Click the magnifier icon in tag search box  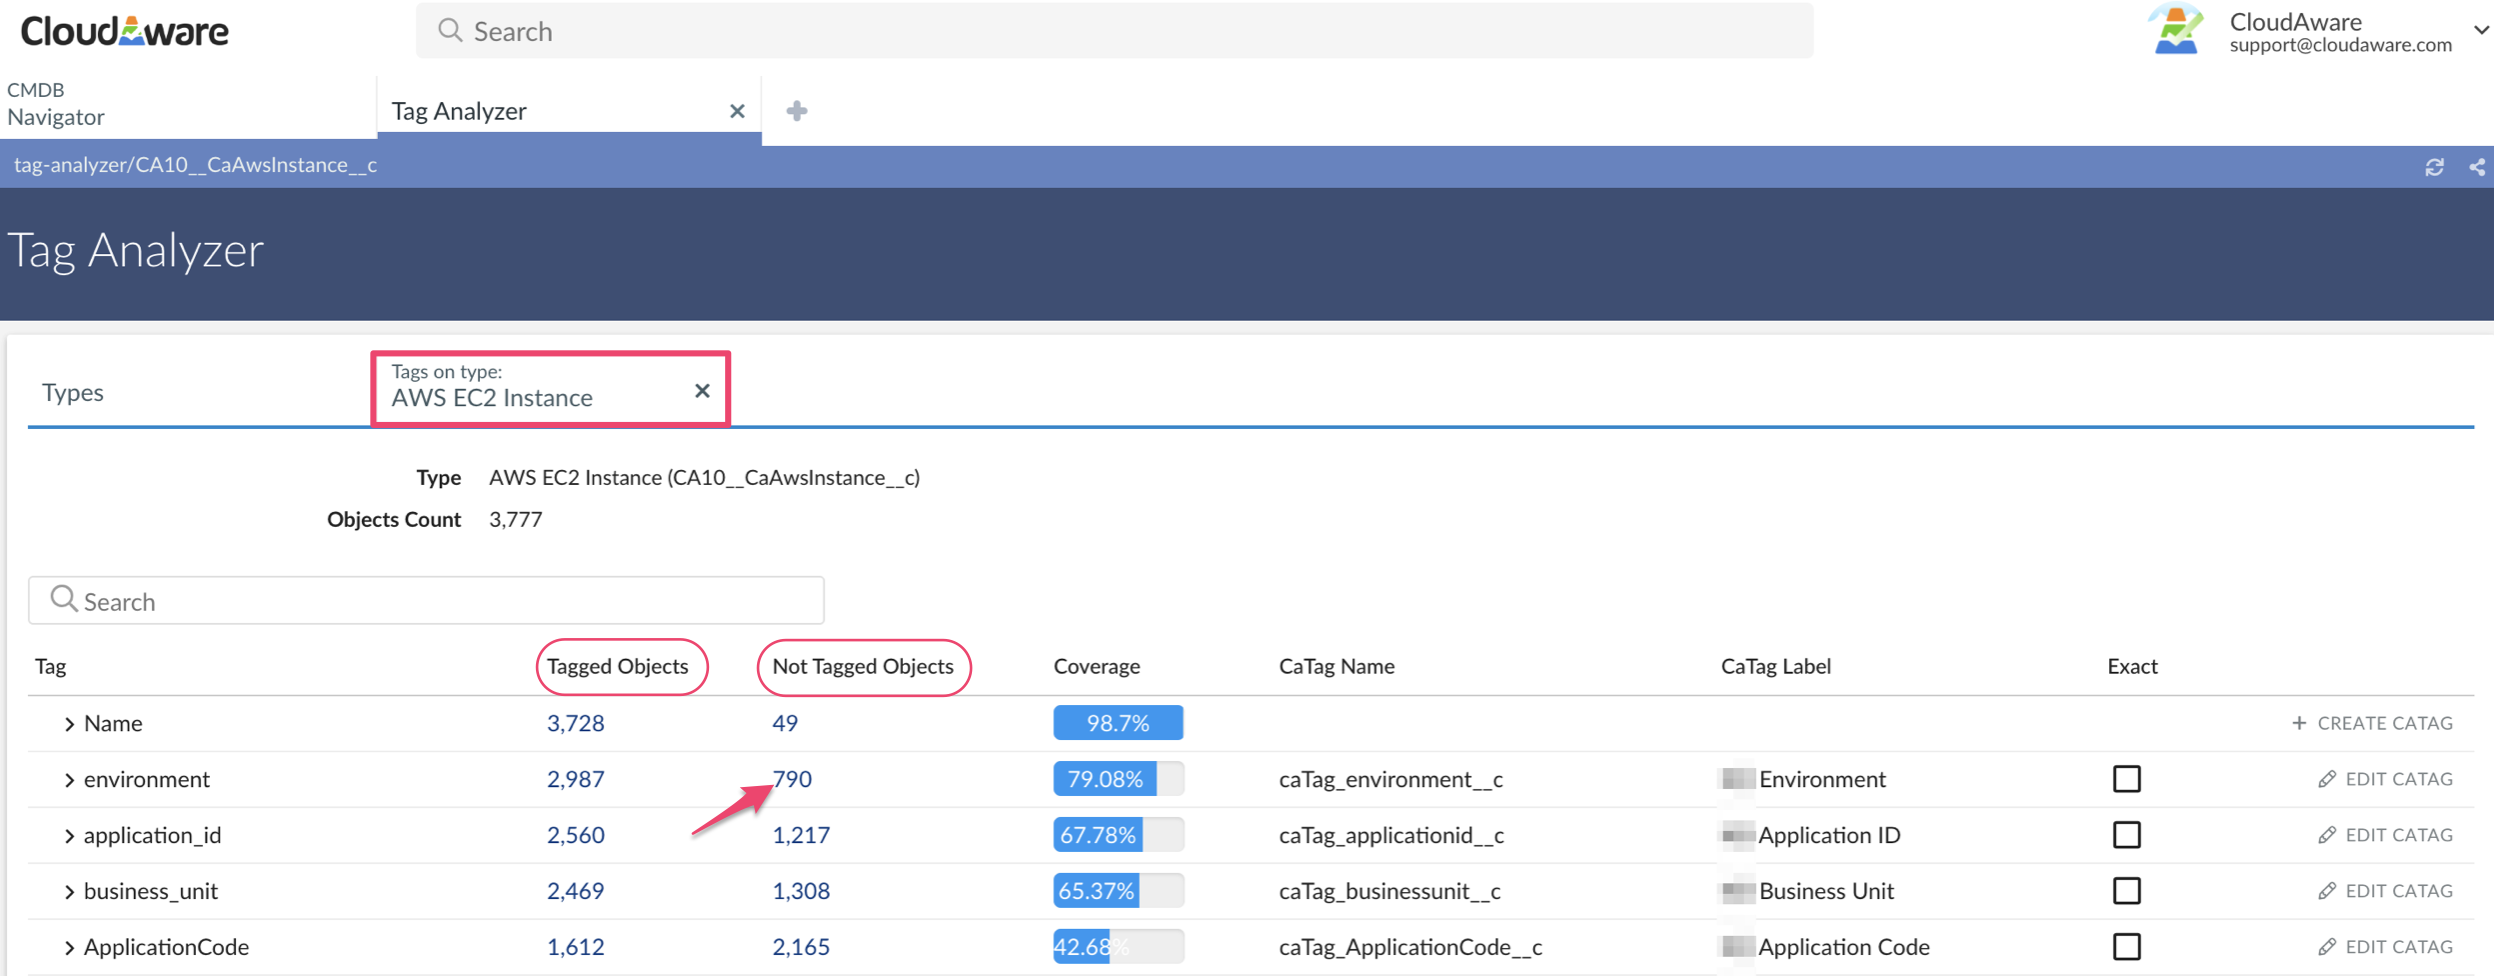[x=63, y=599]
